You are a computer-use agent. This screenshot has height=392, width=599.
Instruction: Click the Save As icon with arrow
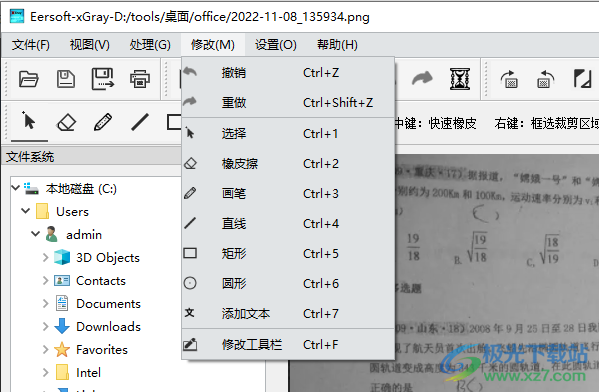pos(102,79)
